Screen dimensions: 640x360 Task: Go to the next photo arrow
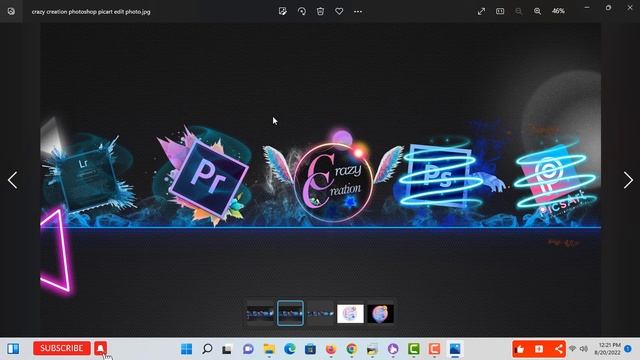click(x=628, y=180)
